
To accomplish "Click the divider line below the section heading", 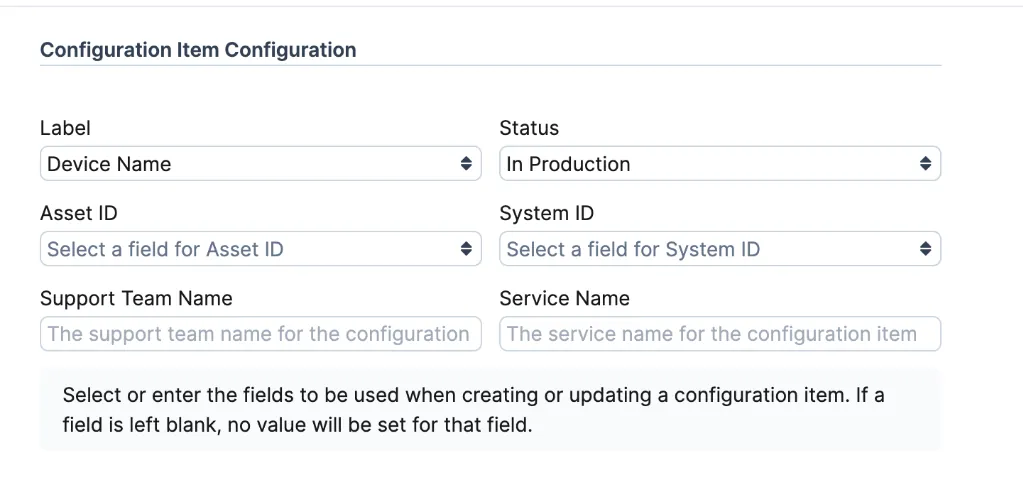I will (490, 66).
